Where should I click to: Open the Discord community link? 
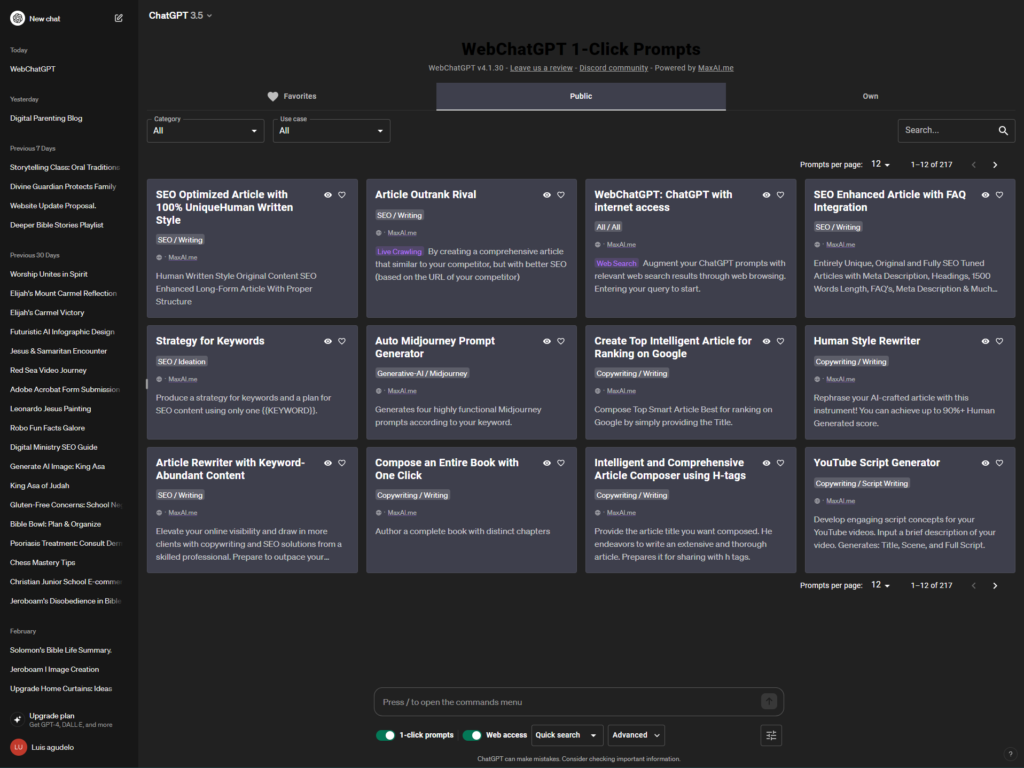(613, 68)
